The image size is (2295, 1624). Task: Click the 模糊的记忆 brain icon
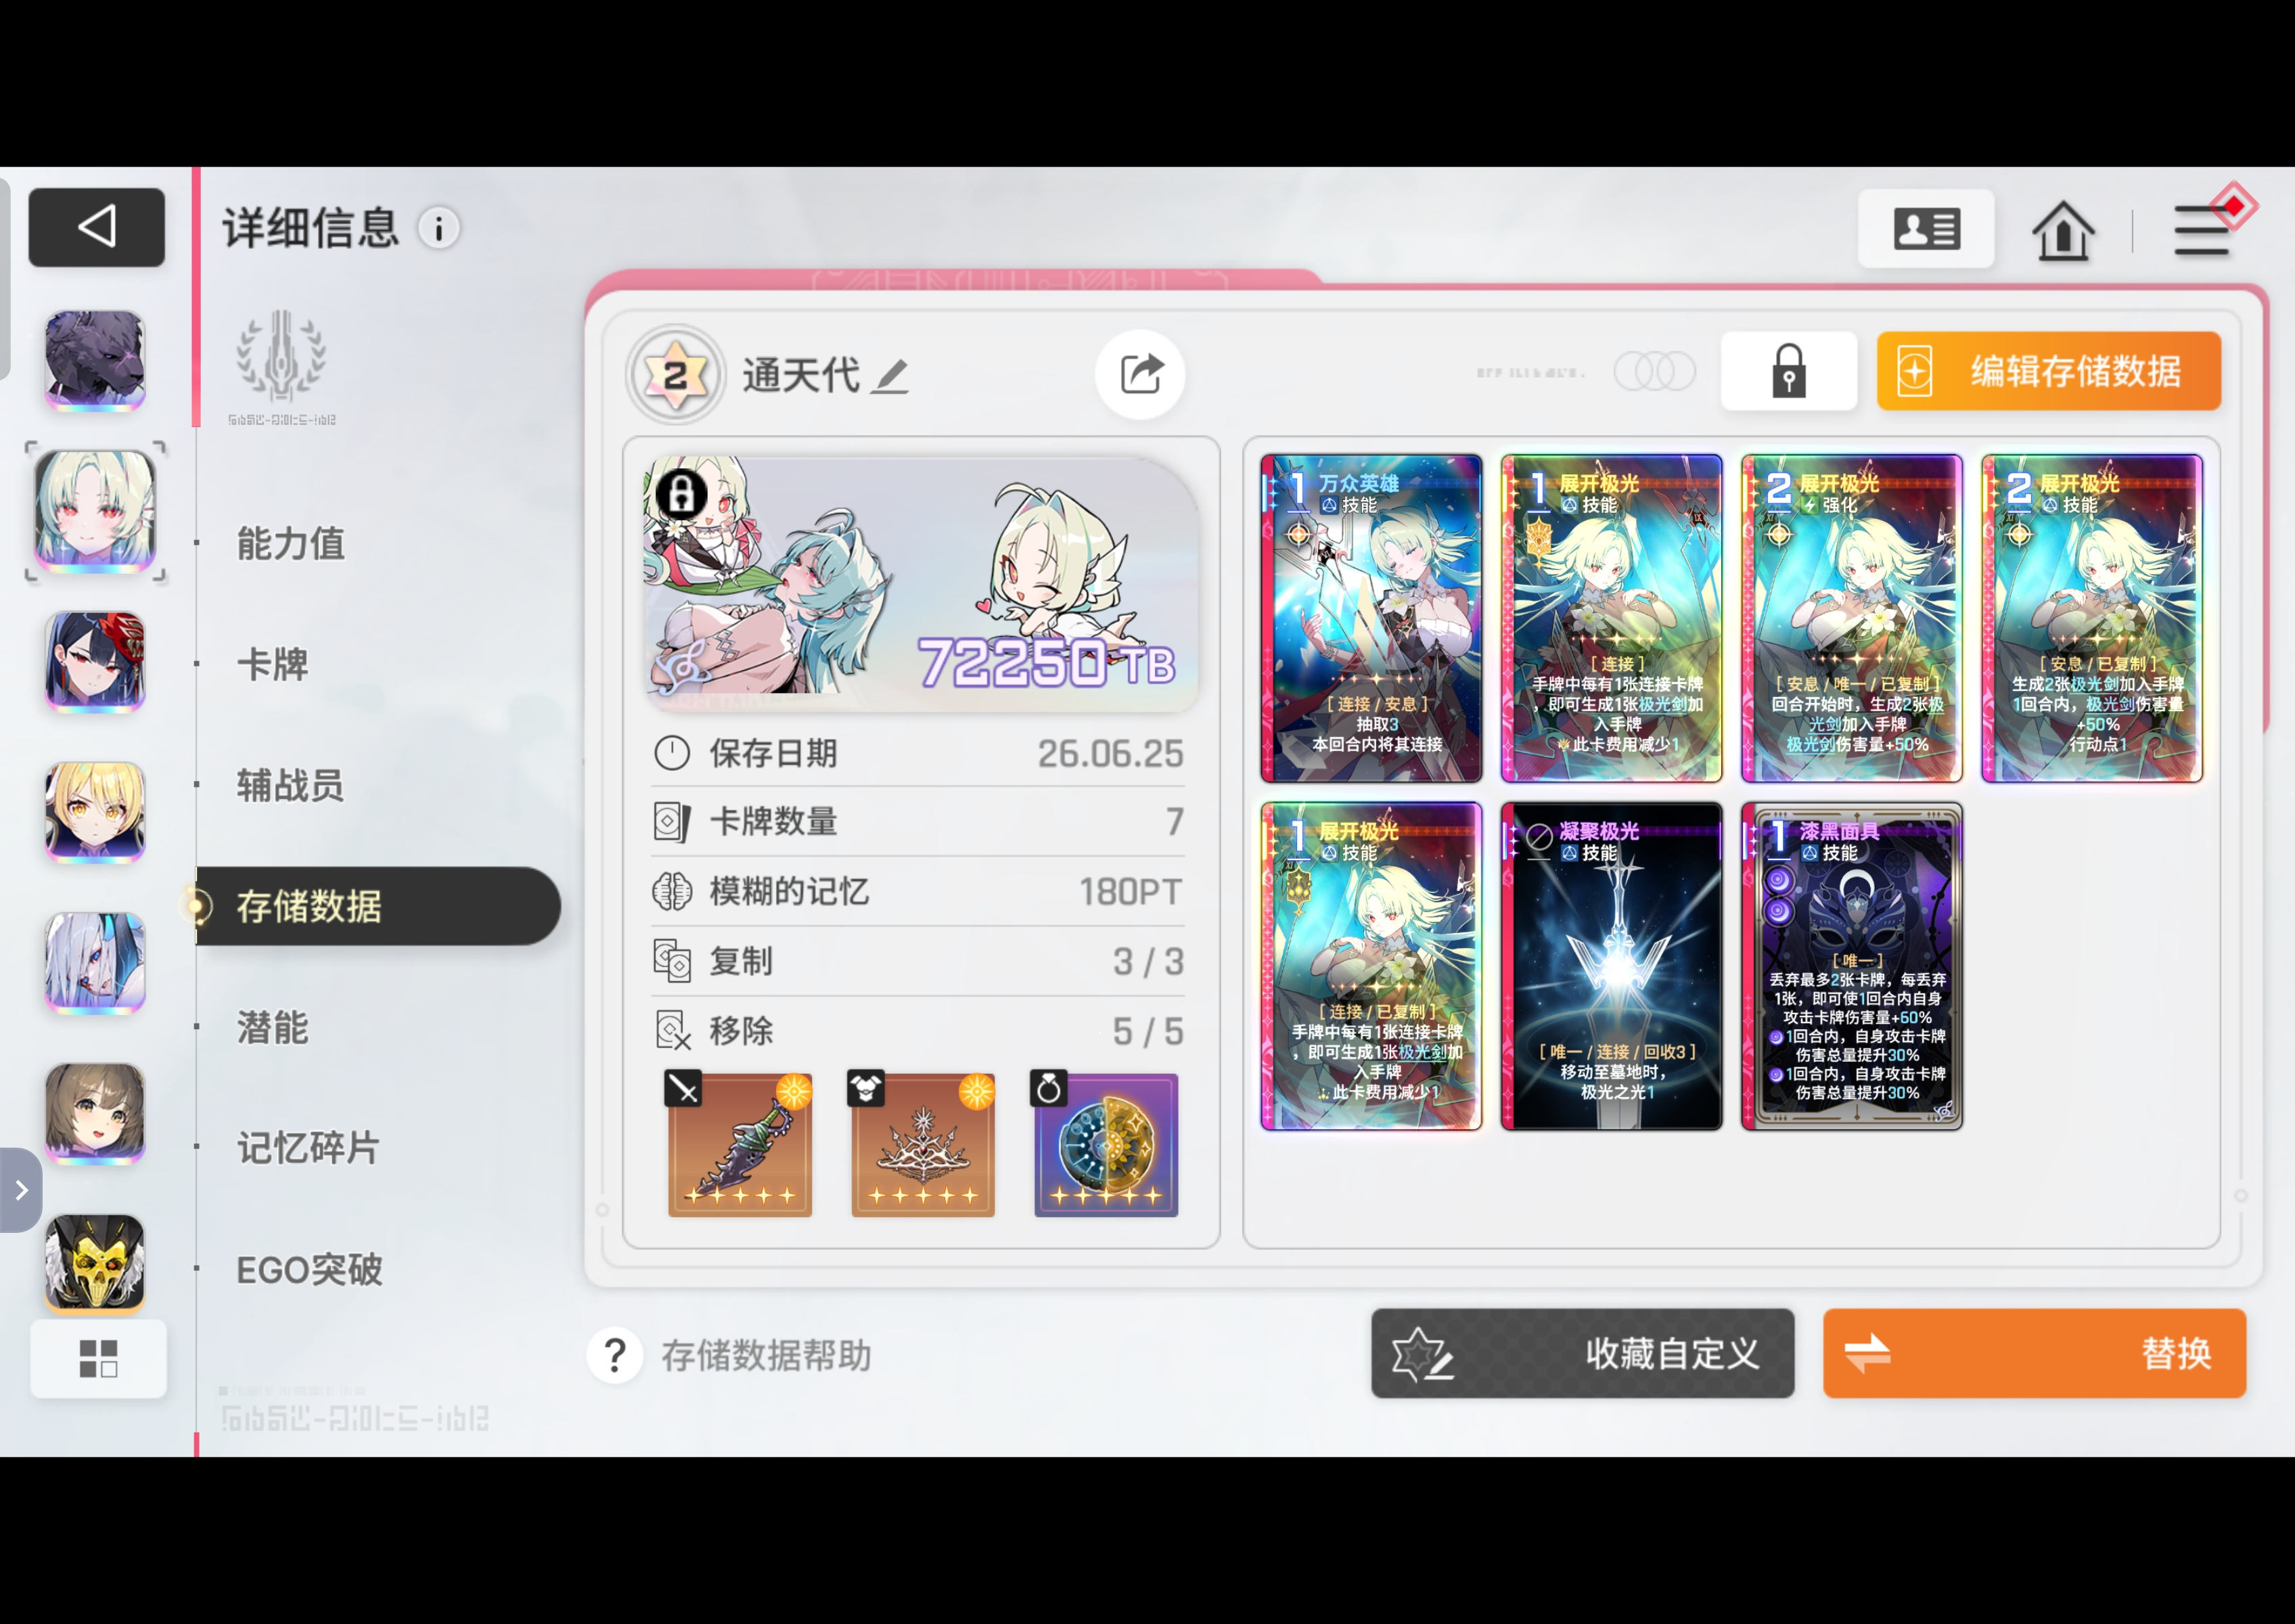coord(672,891)
